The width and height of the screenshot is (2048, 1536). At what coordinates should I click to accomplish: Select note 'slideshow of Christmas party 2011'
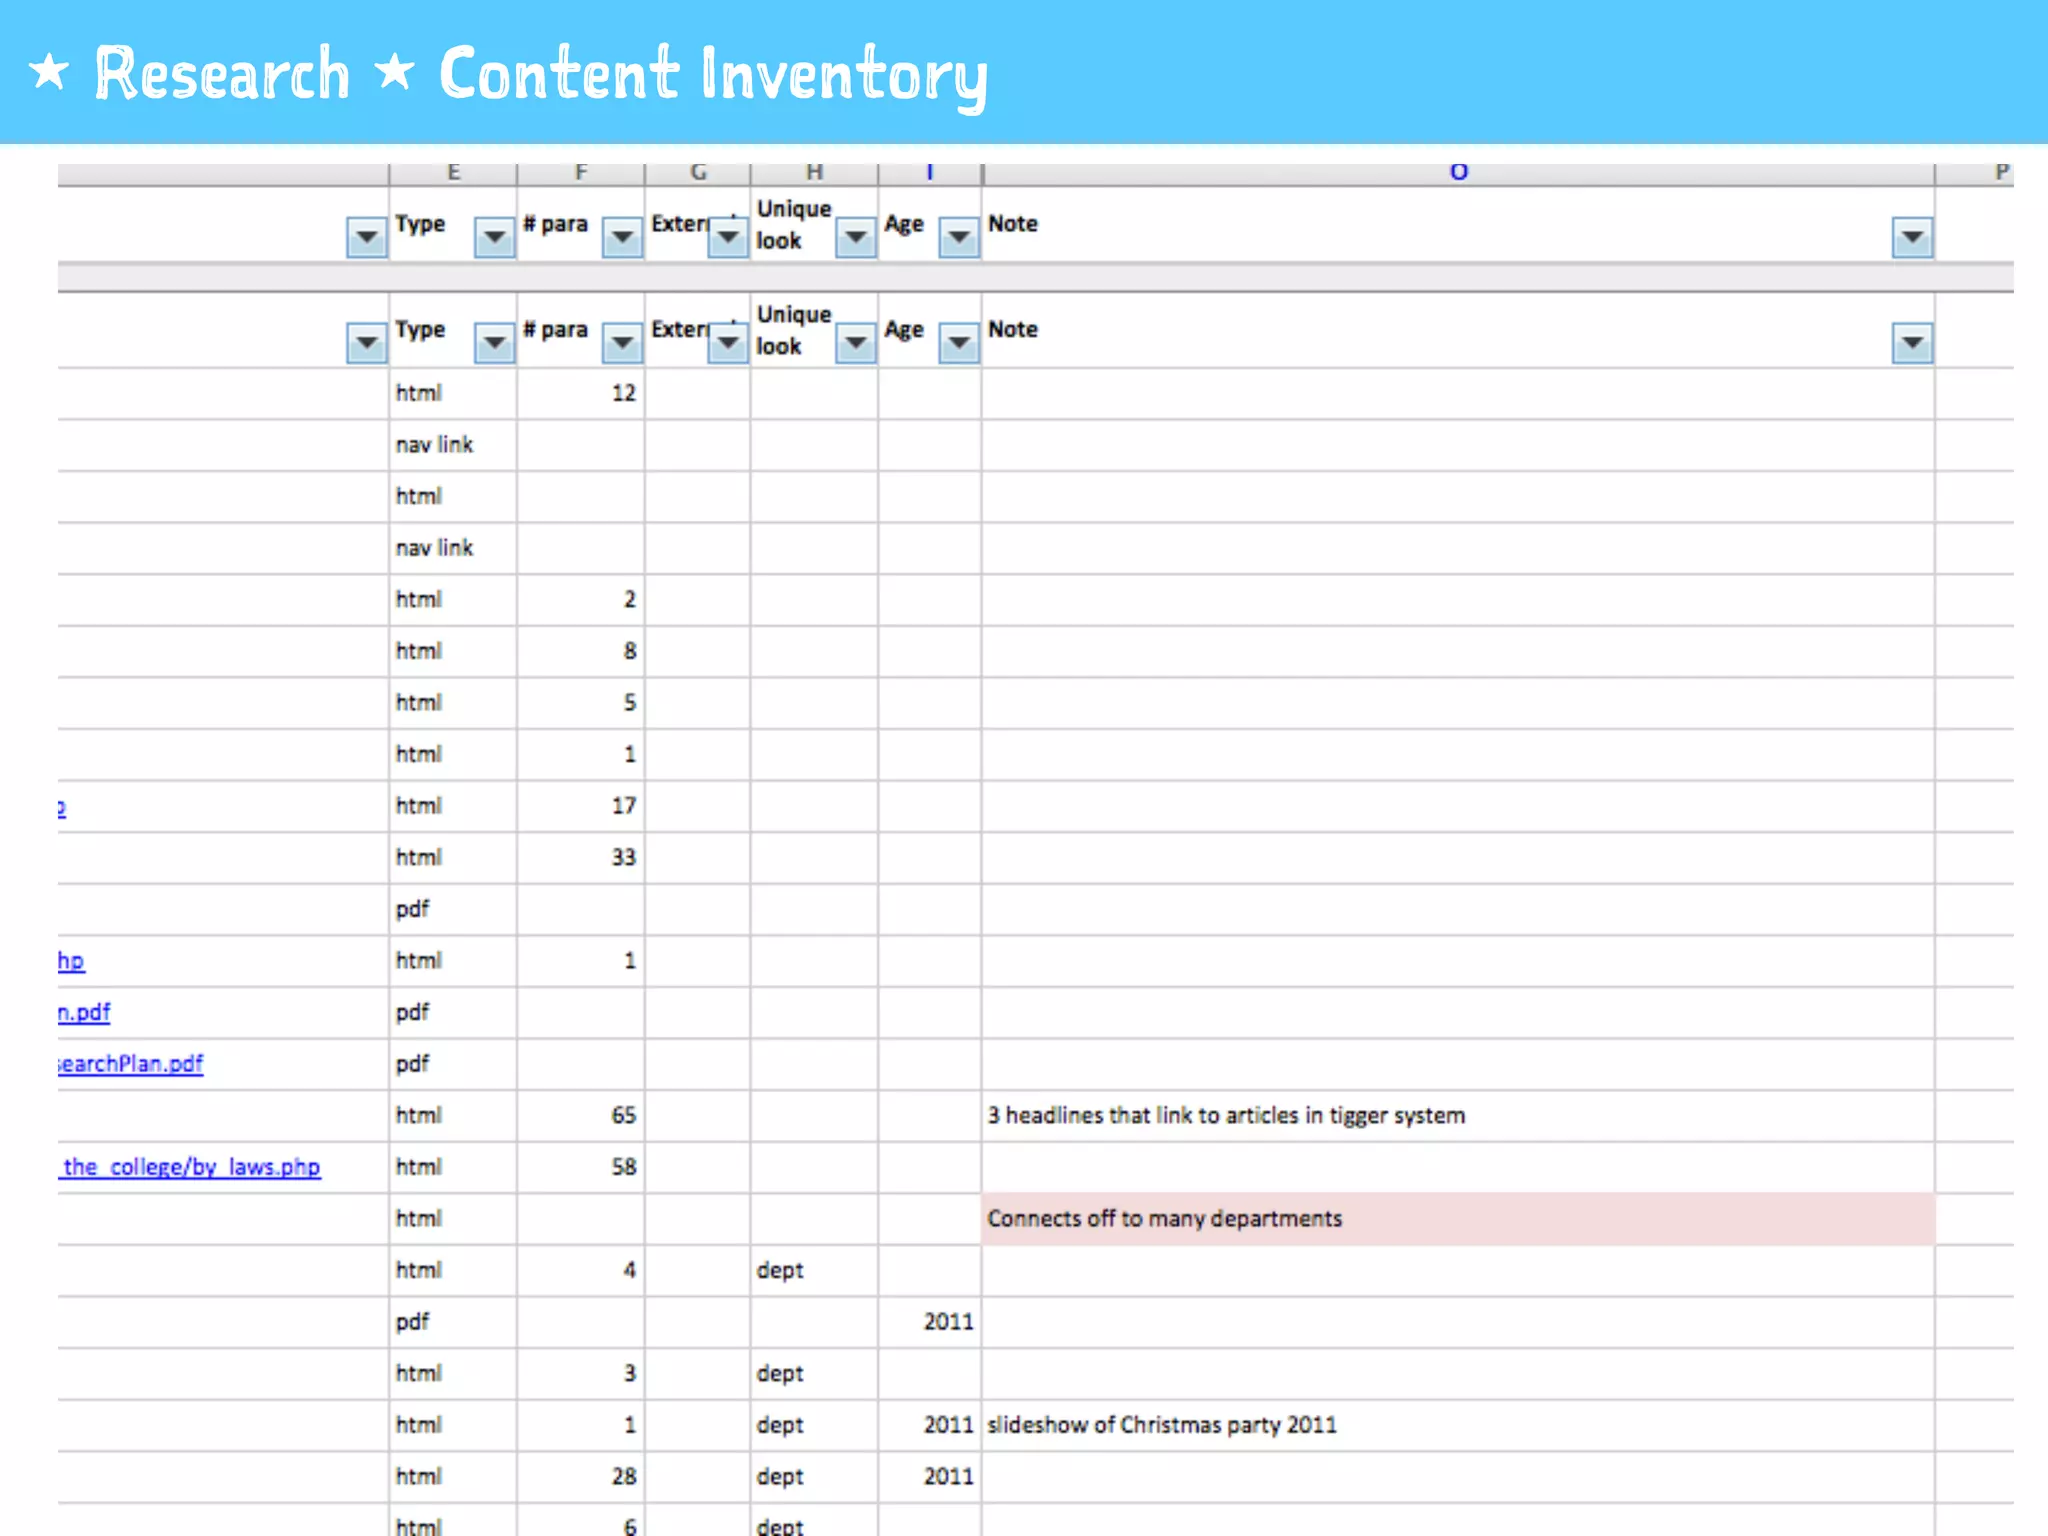click(1458, 1425)
